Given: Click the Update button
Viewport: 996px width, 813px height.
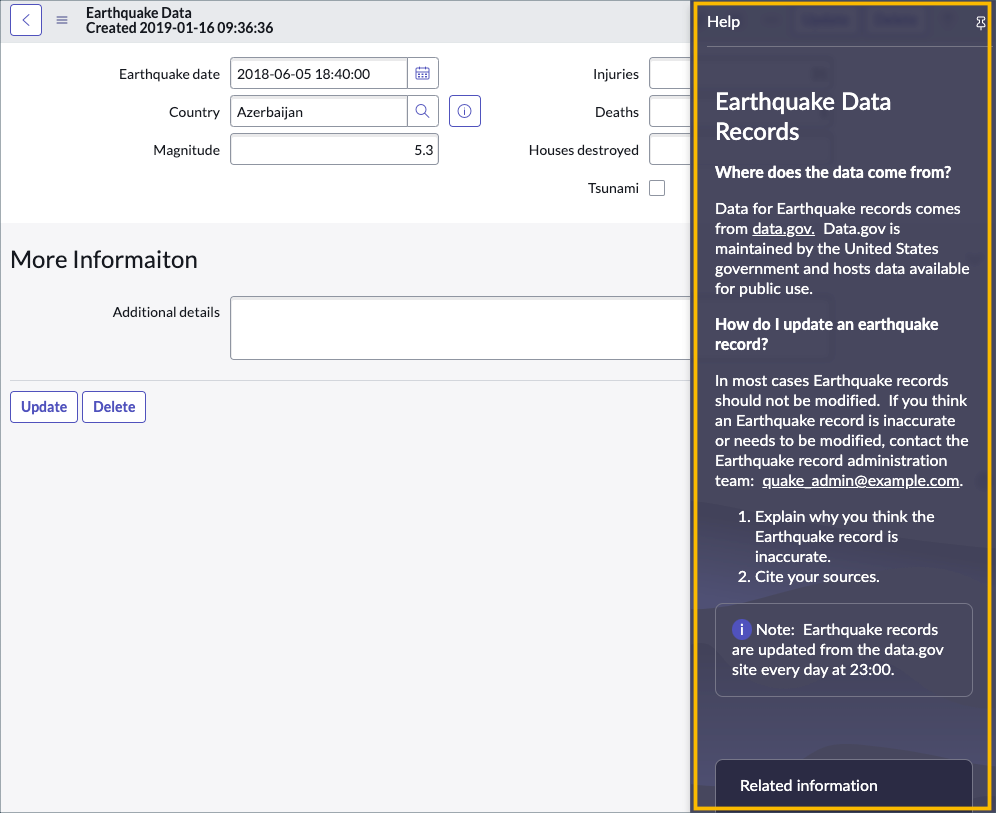Looking at the screenshot, I should [x=43, y=406].
